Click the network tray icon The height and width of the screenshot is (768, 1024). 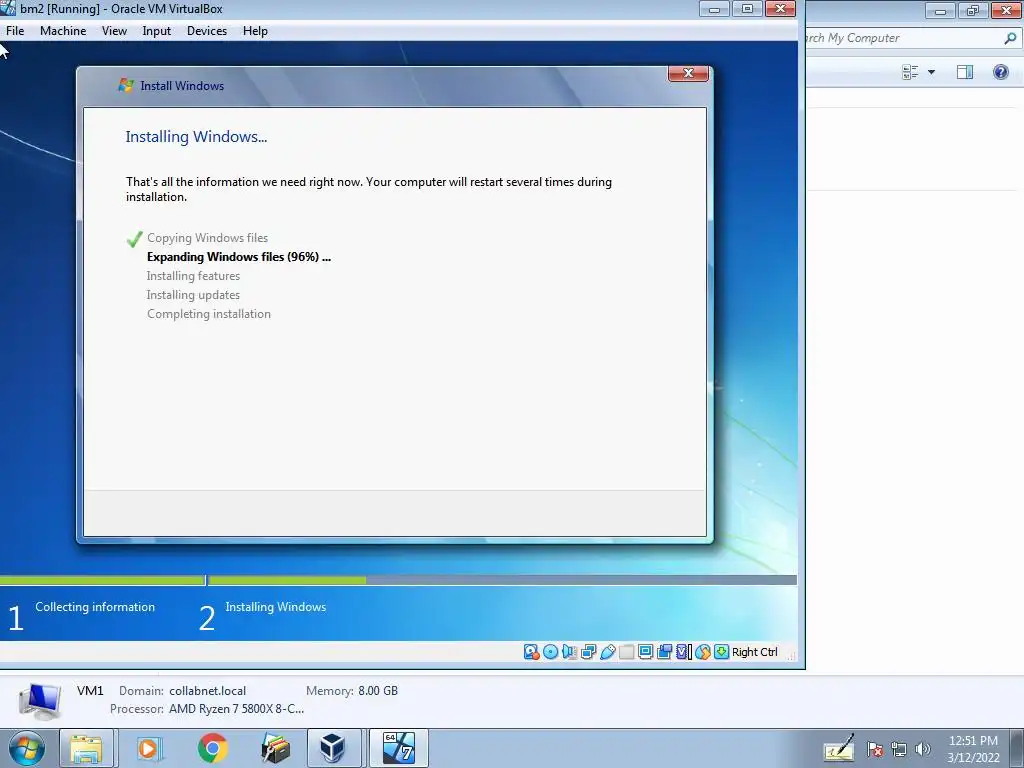899,749
